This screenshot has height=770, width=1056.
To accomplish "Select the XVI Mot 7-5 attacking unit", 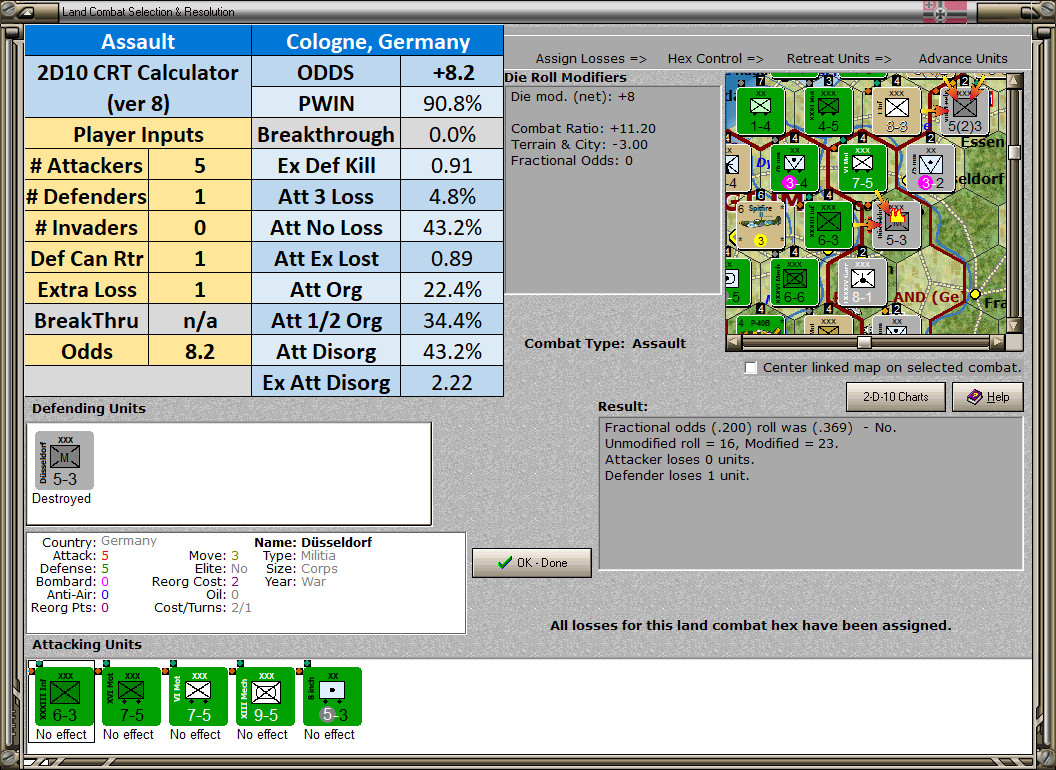I will [131, 697].
